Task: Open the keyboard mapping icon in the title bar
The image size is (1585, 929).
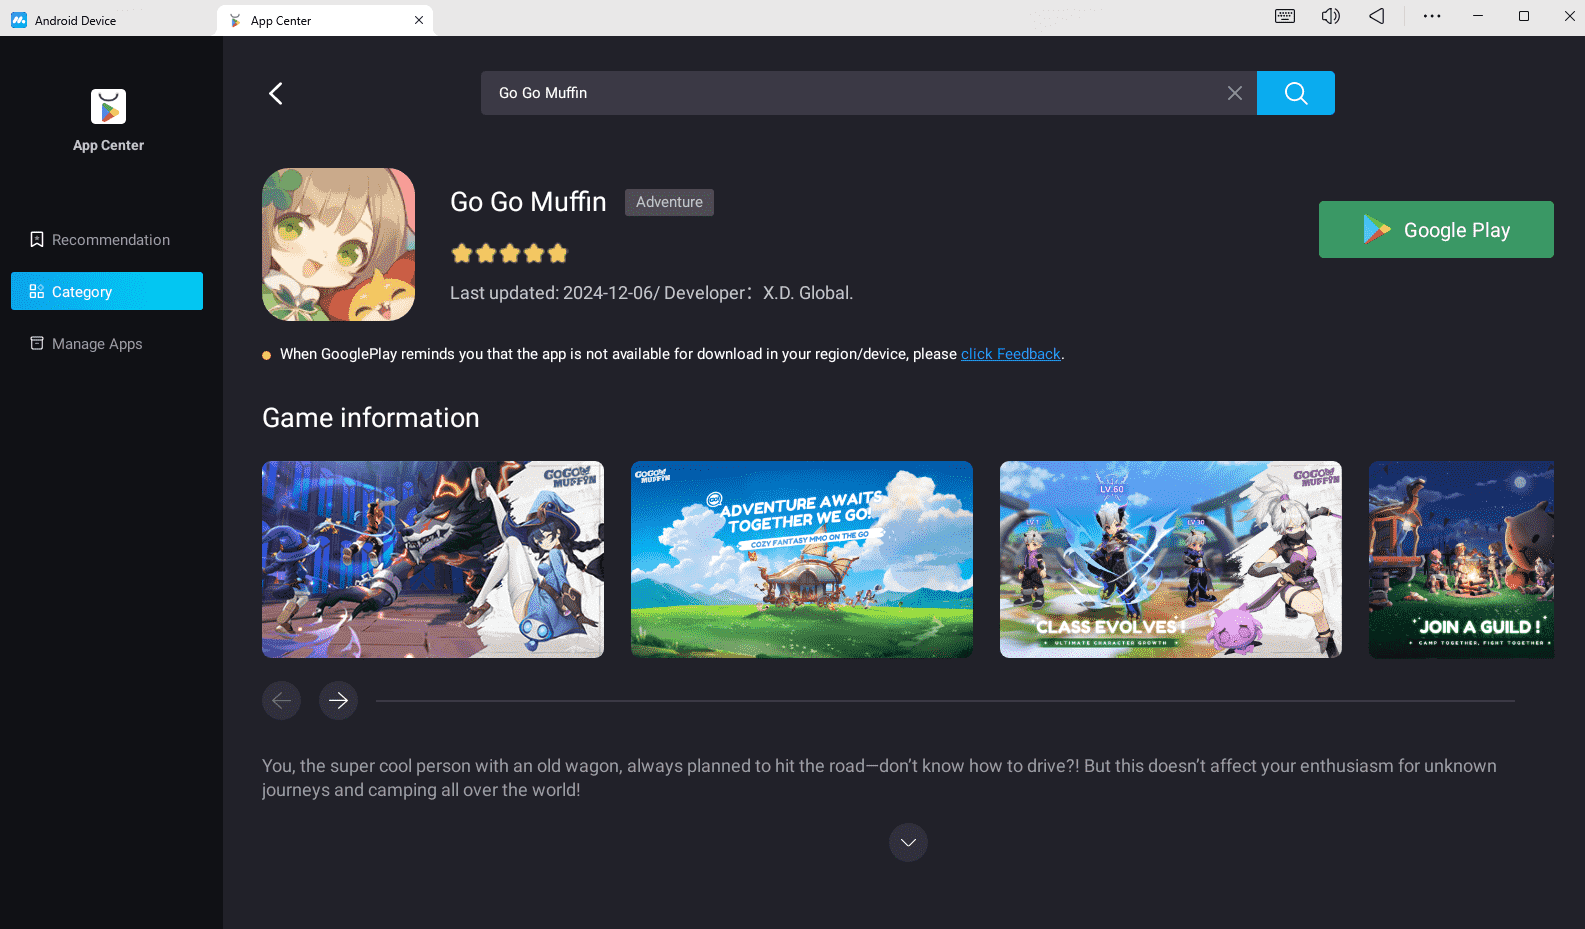Action: click(1285, 16)
